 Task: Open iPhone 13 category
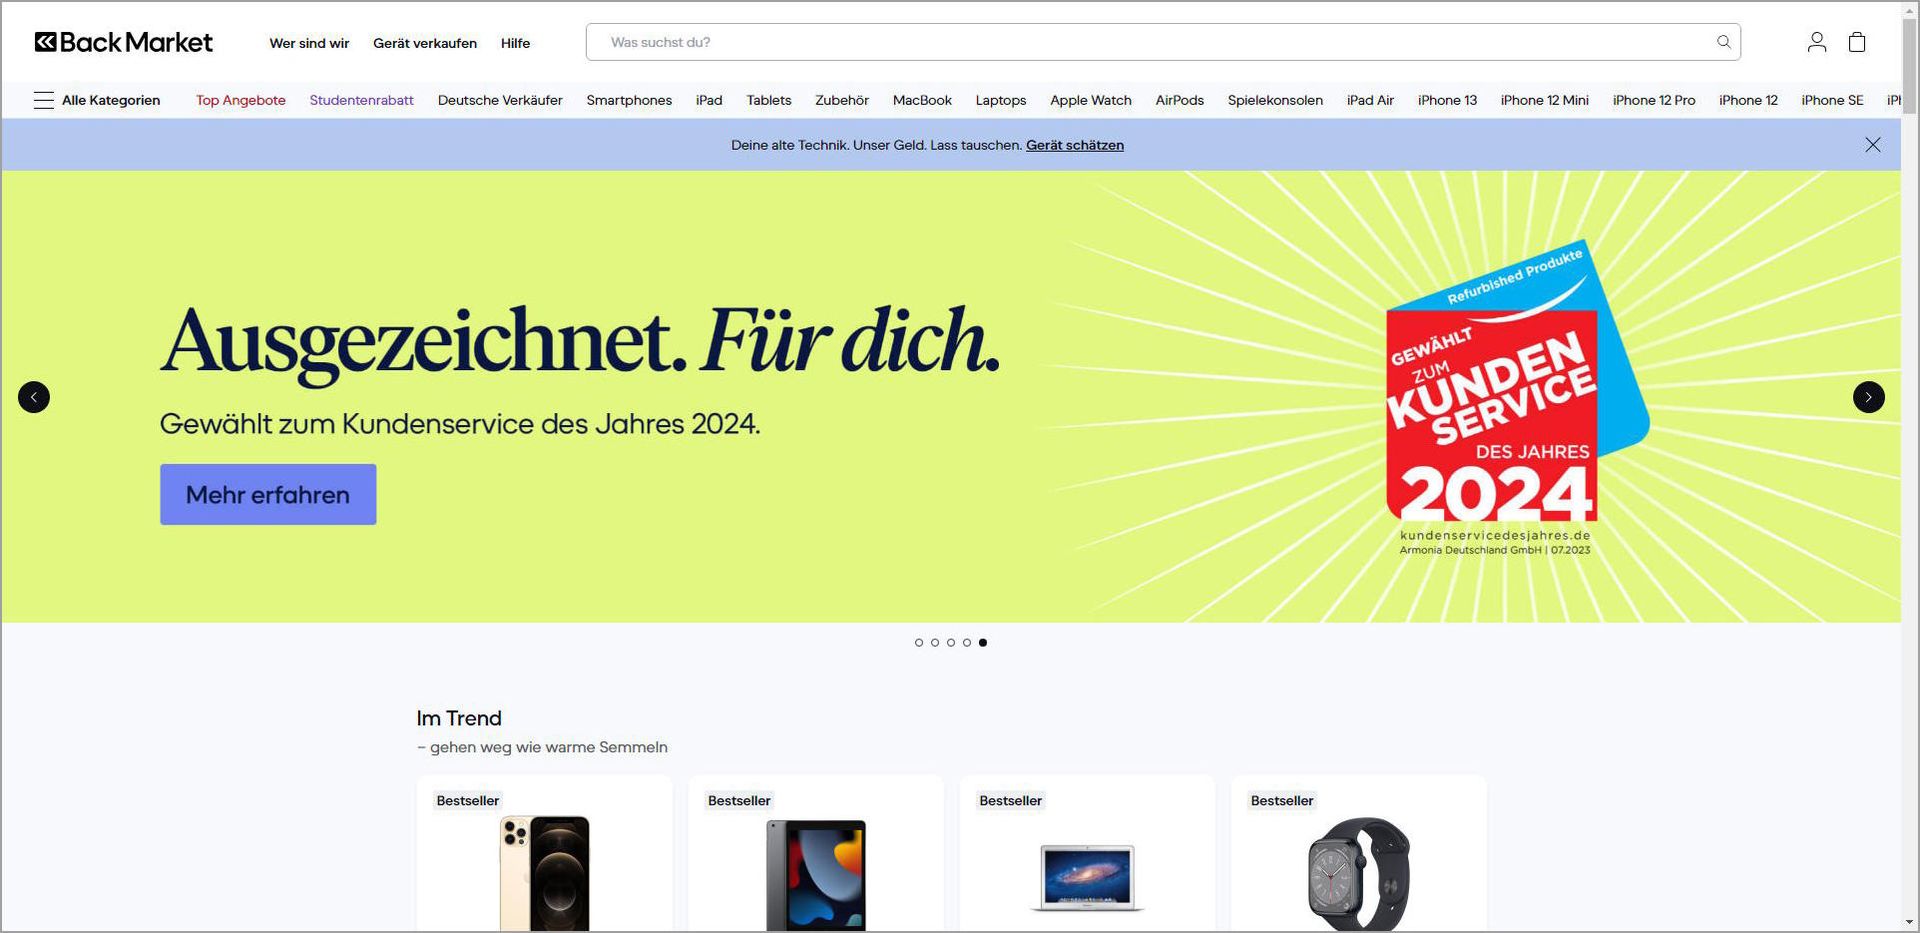1447,100
